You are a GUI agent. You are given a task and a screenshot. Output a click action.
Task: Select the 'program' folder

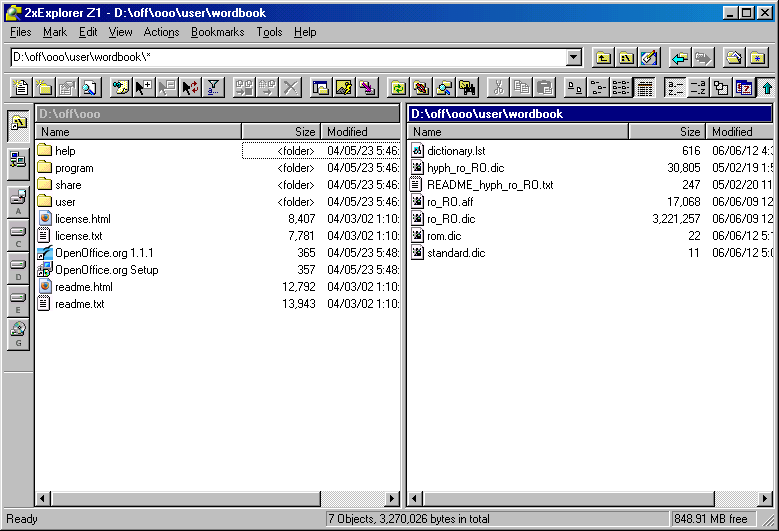pos(74,168)
